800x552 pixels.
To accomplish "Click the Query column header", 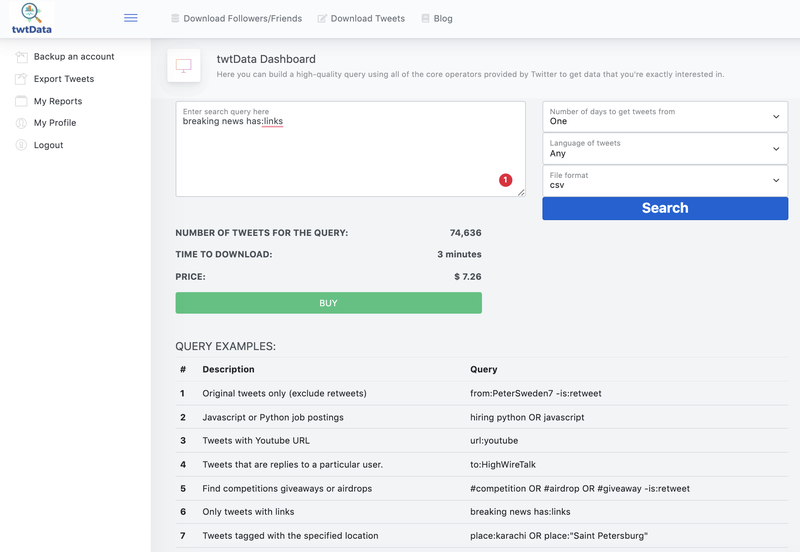I will click(484, 369).
